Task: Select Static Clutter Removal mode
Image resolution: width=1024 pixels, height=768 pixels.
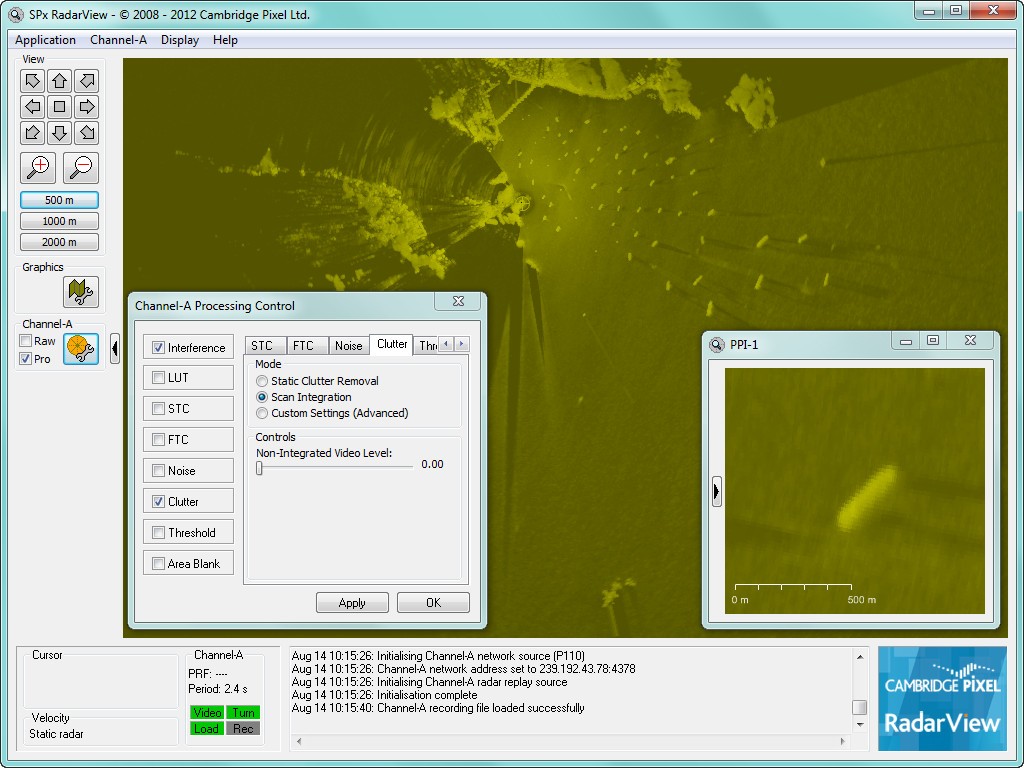Action: click(263, 381)
